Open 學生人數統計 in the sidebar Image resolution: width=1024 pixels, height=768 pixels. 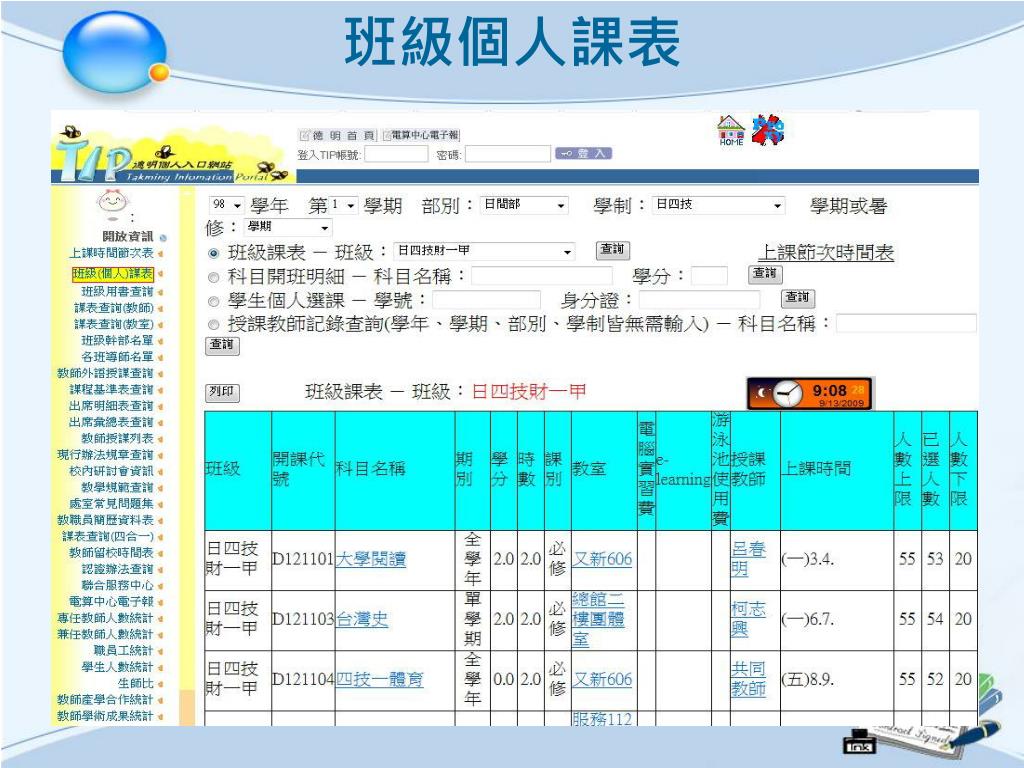pyautogui.click(x=117, y=667)
